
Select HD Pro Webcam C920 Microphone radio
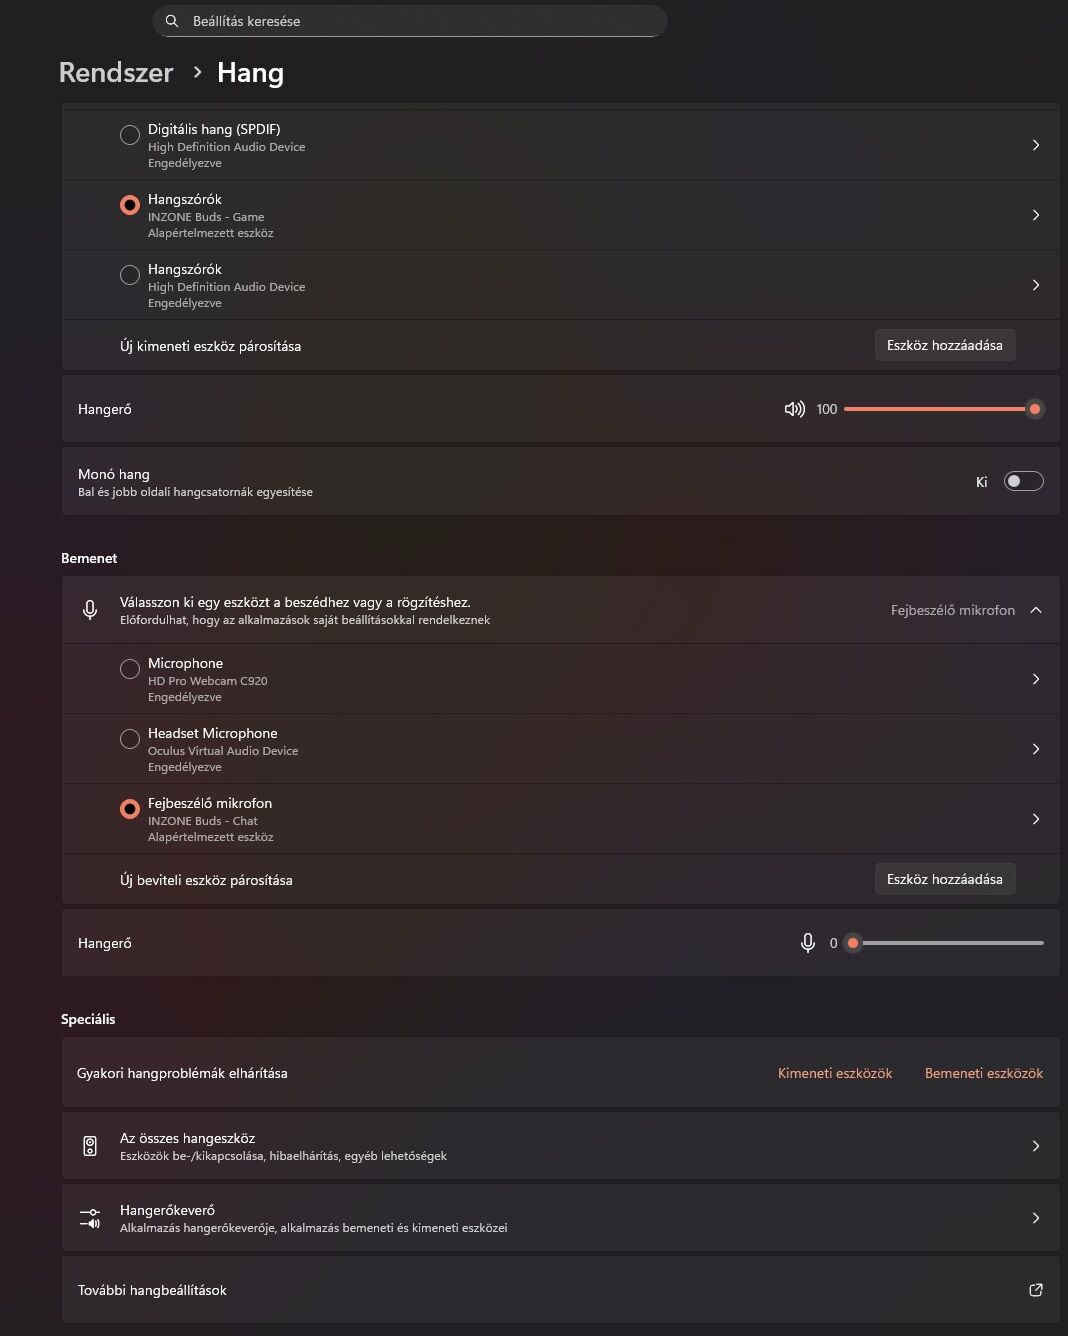click(130, 669)
